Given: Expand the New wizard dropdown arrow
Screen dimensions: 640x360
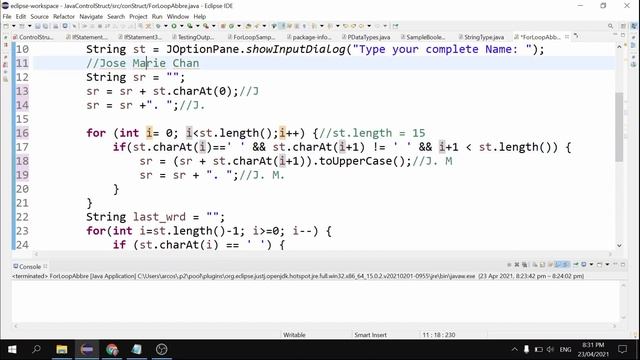Looking at the screenshot, I should 13,26.
